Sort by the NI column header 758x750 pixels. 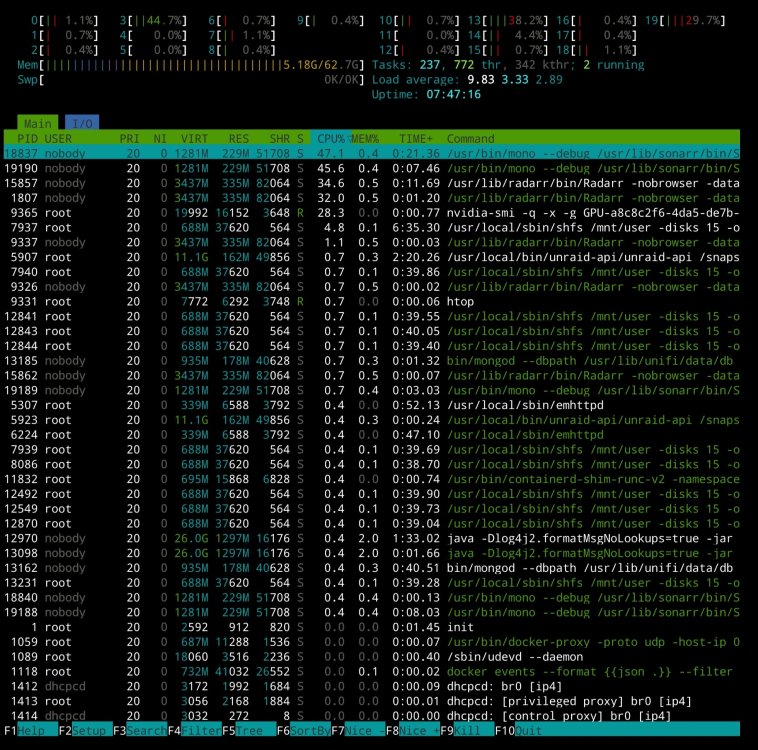(160, 138)
